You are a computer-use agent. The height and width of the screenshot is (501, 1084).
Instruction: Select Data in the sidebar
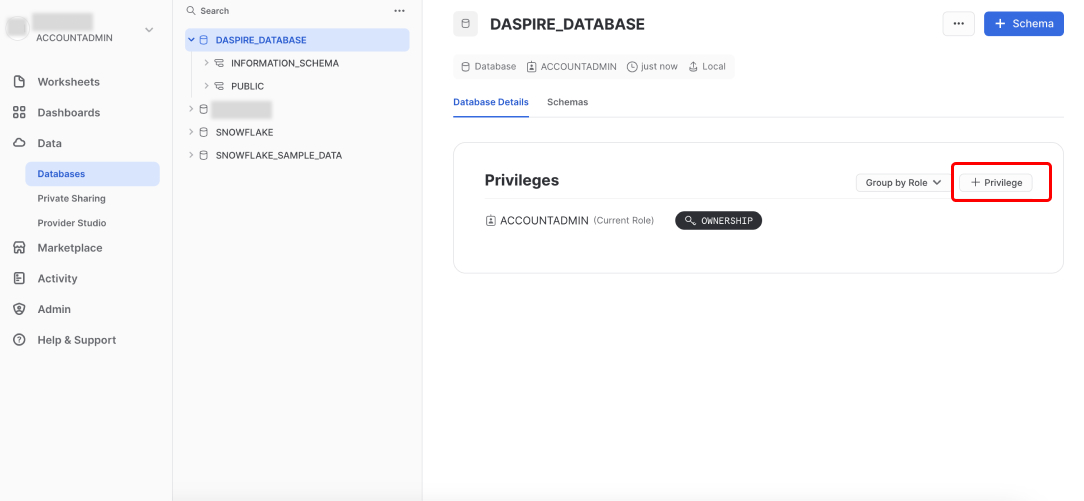[49, 143]
